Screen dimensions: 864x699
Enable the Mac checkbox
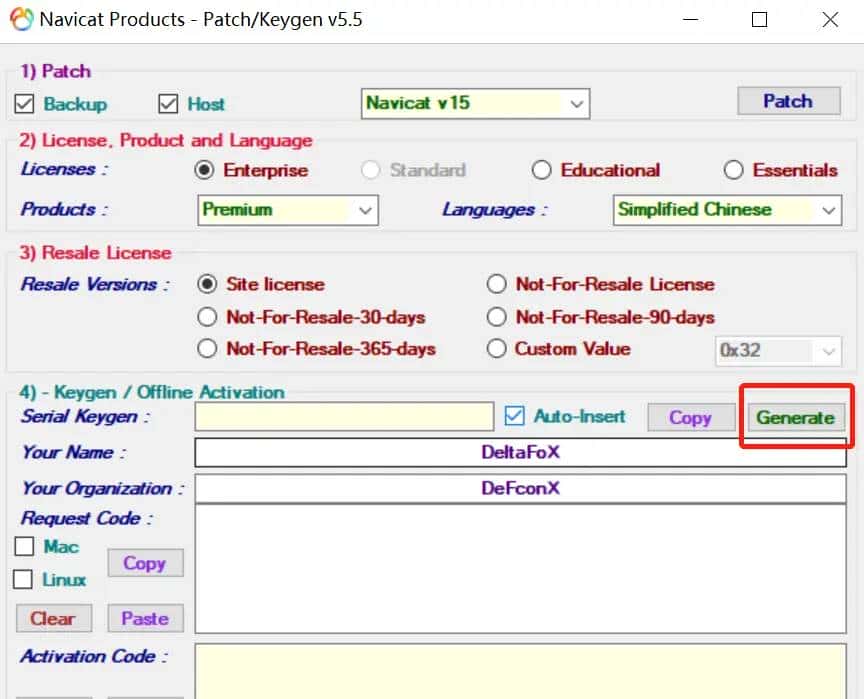click(x=24, y=546)
